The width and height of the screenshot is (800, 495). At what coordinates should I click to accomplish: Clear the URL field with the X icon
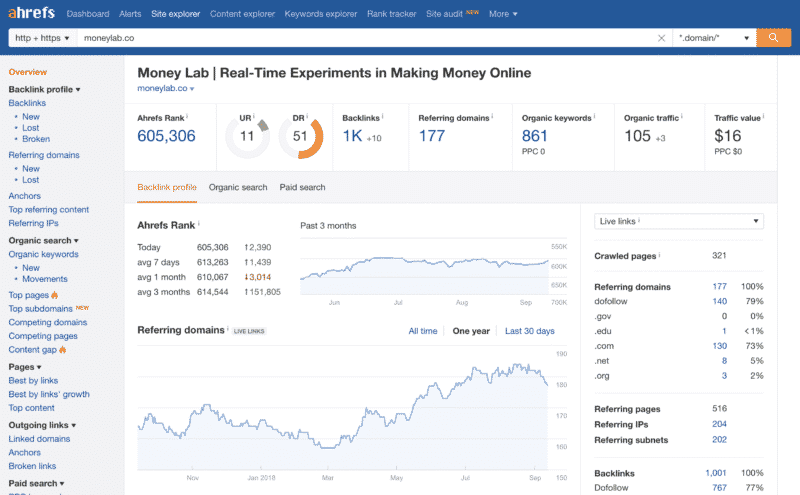click(x=661, y=38)
